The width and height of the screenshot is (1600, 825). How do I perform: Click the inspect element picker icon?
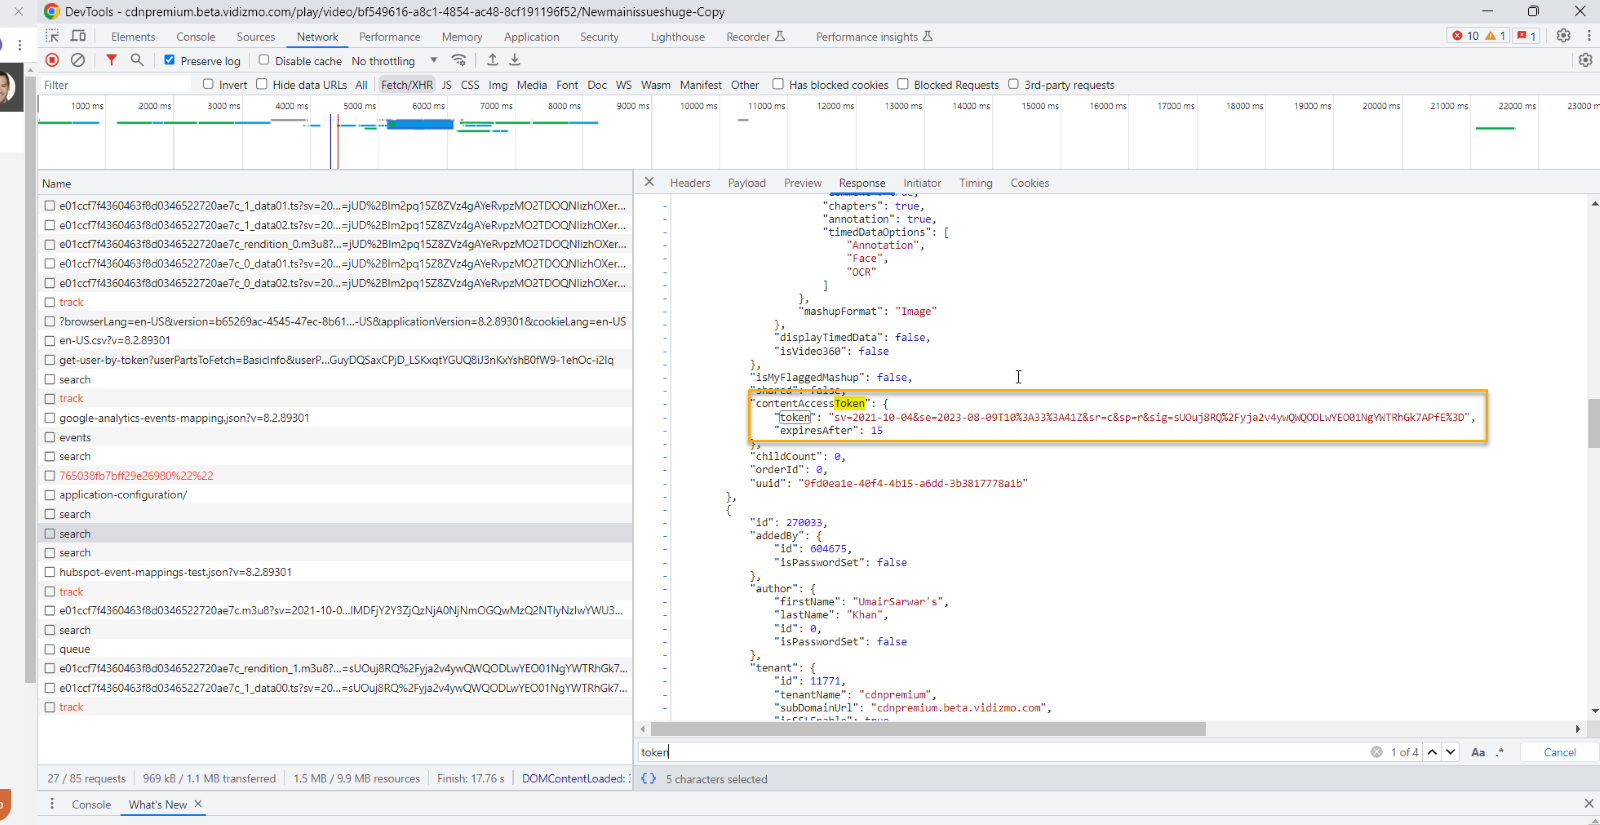click(x=52, y=36)
